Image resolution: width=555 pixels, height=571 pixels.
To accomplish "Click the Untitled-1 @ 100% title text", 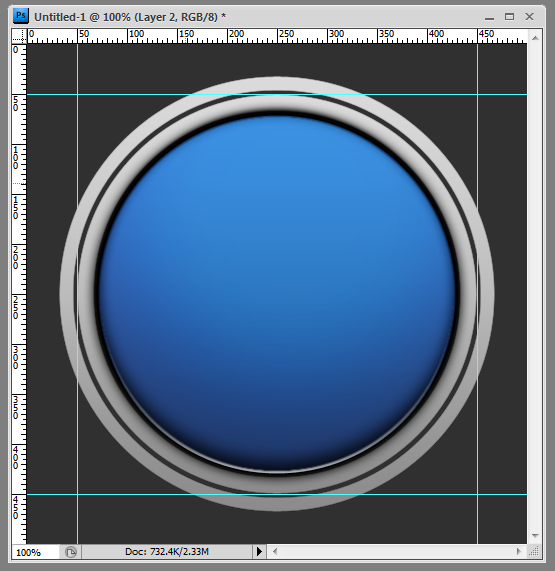I will point(130,17).
